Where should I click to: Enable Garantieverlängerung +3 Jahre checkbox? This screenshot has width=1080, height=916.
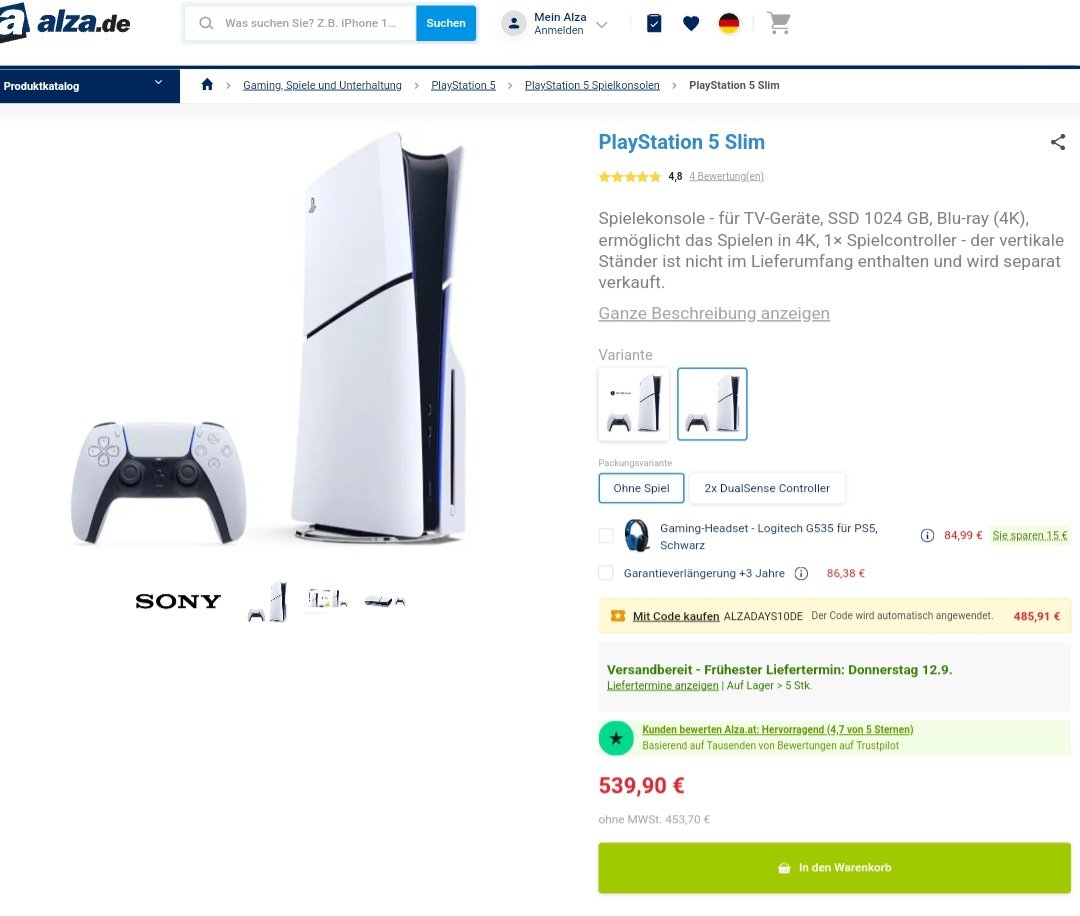[606, 573]
